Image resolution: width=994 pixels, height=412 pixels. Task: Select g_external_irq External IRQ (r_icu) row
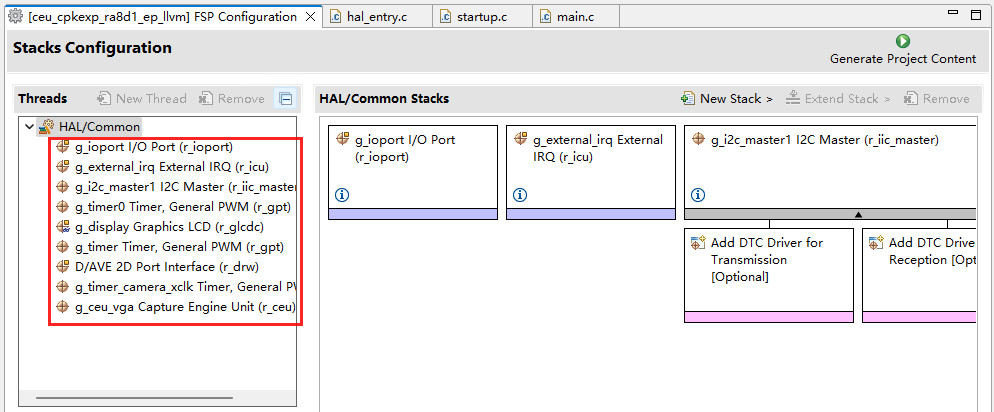[162, 167]
